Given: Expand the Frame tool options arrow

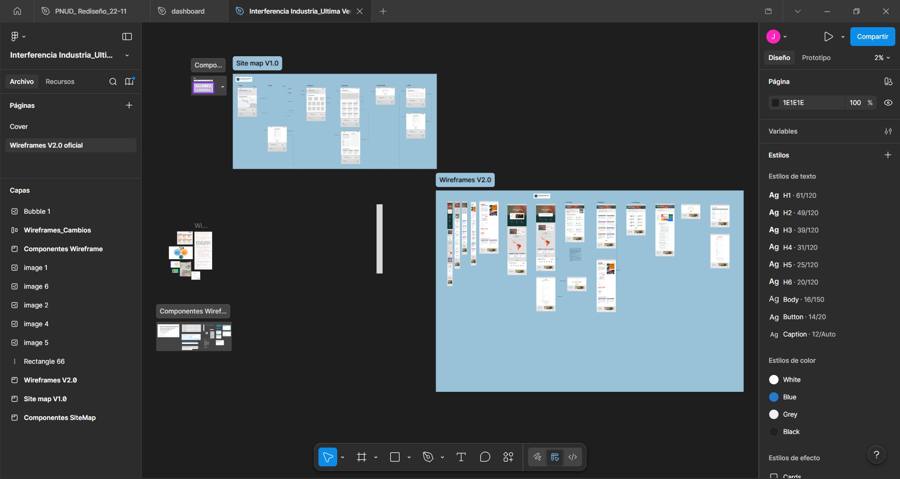Looking at the screenshot, I should pyautogui.click(x=376, y=458).
